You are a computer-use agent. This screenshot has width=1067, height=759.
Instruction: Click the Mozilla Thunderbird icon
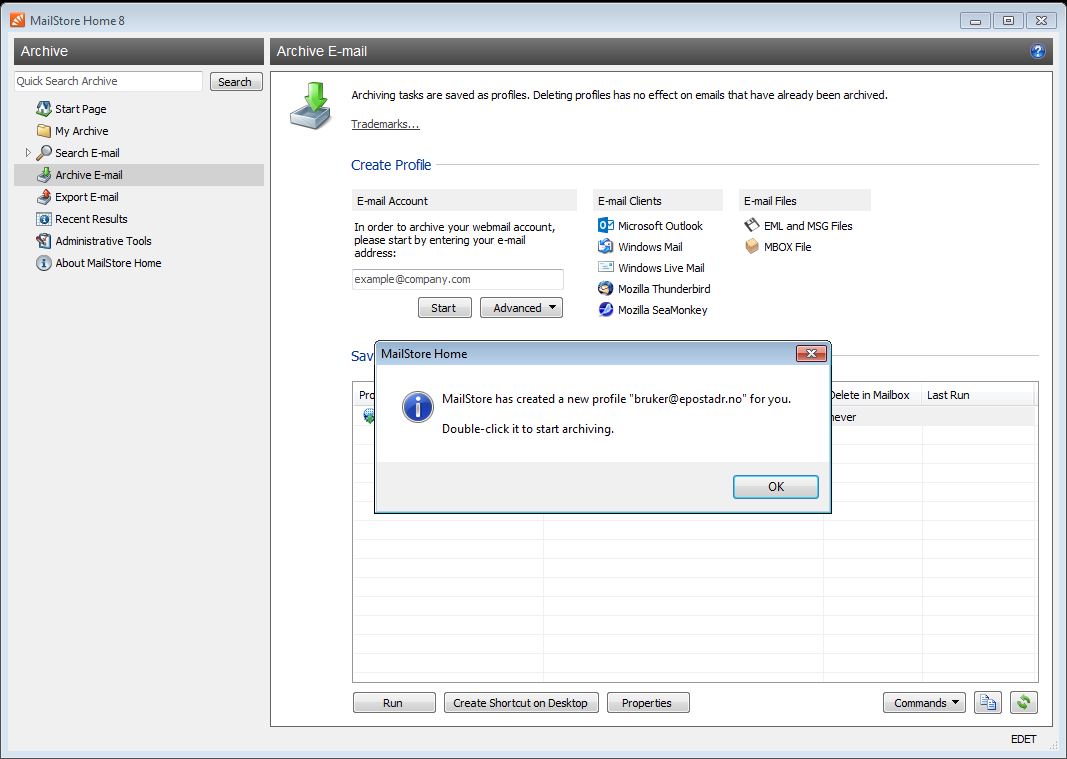click(606, 289)
